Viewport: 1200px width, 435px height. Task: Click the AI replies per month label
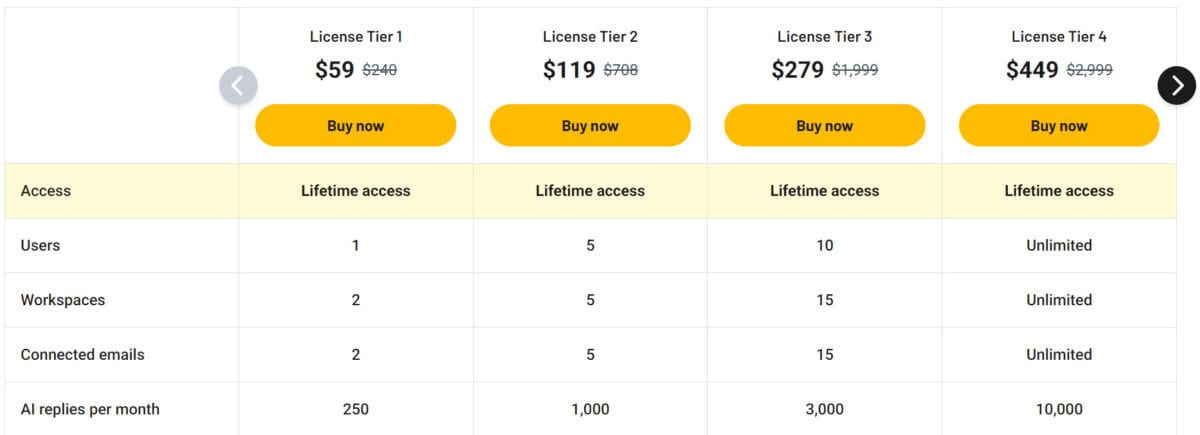tap(90, 409)
